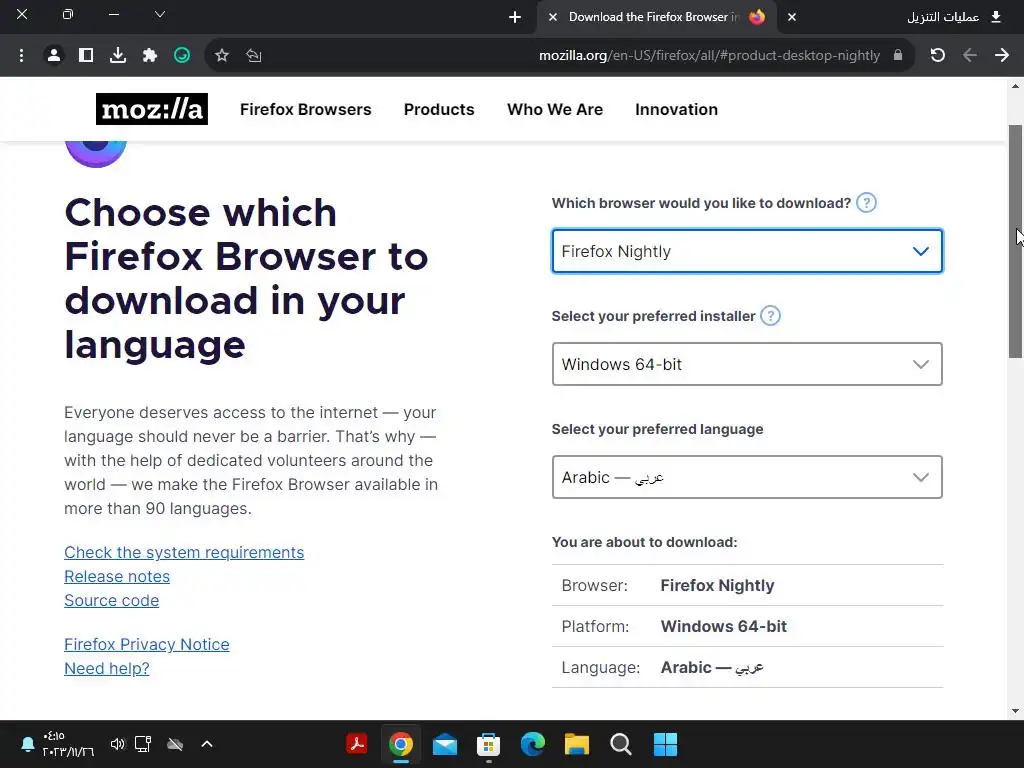Click the display project tray icon
1024x768 pixels.
point(143,744)
